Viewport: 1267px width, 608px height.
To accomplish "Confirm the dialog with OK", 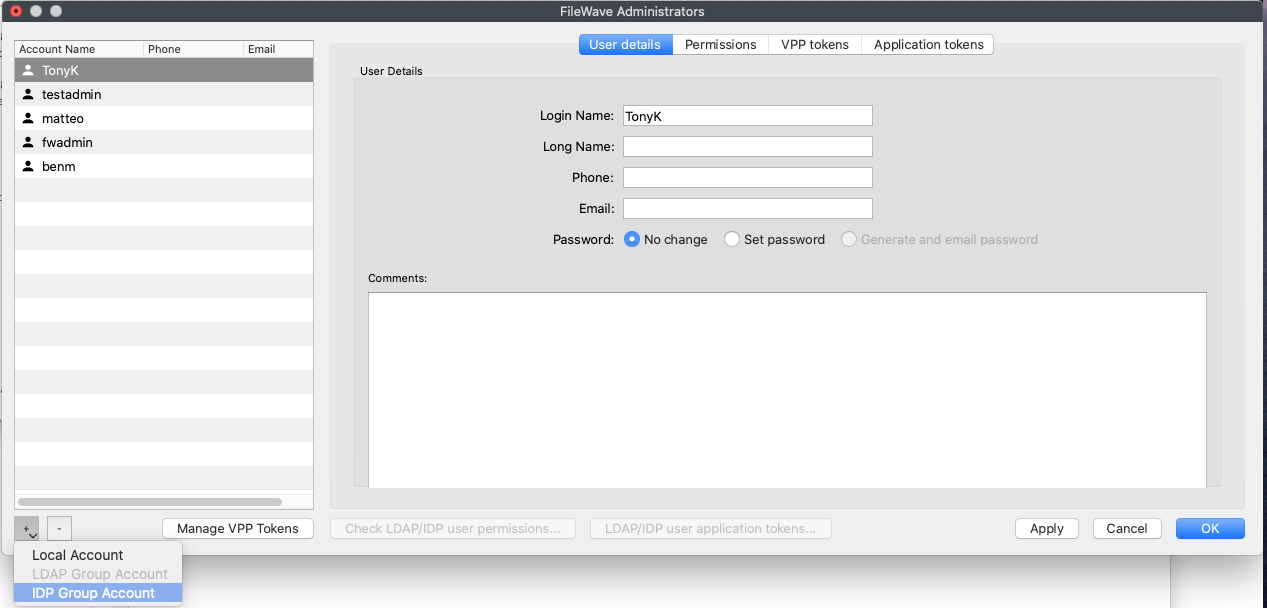I will point(1210,528).
